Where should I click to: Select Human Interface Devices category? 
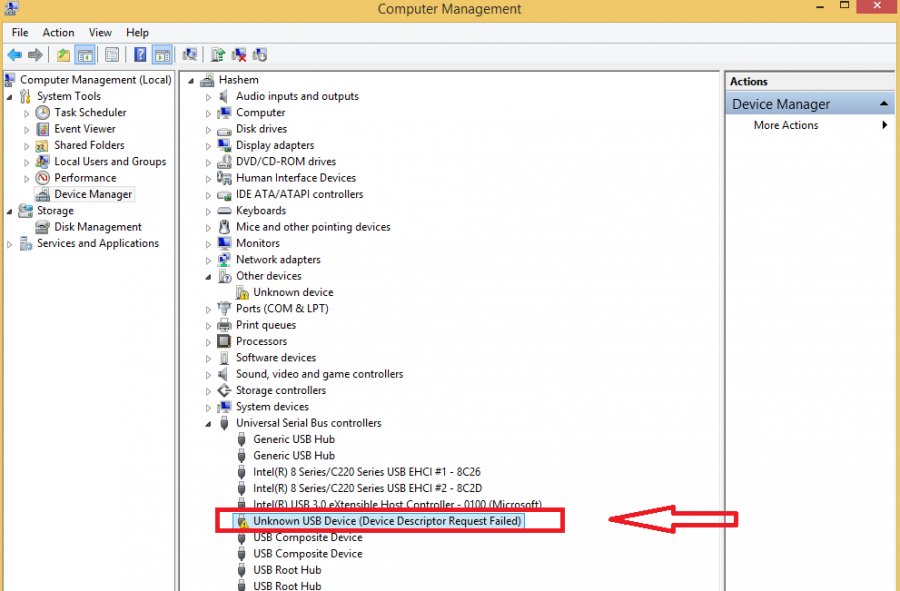click(x=296, y=178)
